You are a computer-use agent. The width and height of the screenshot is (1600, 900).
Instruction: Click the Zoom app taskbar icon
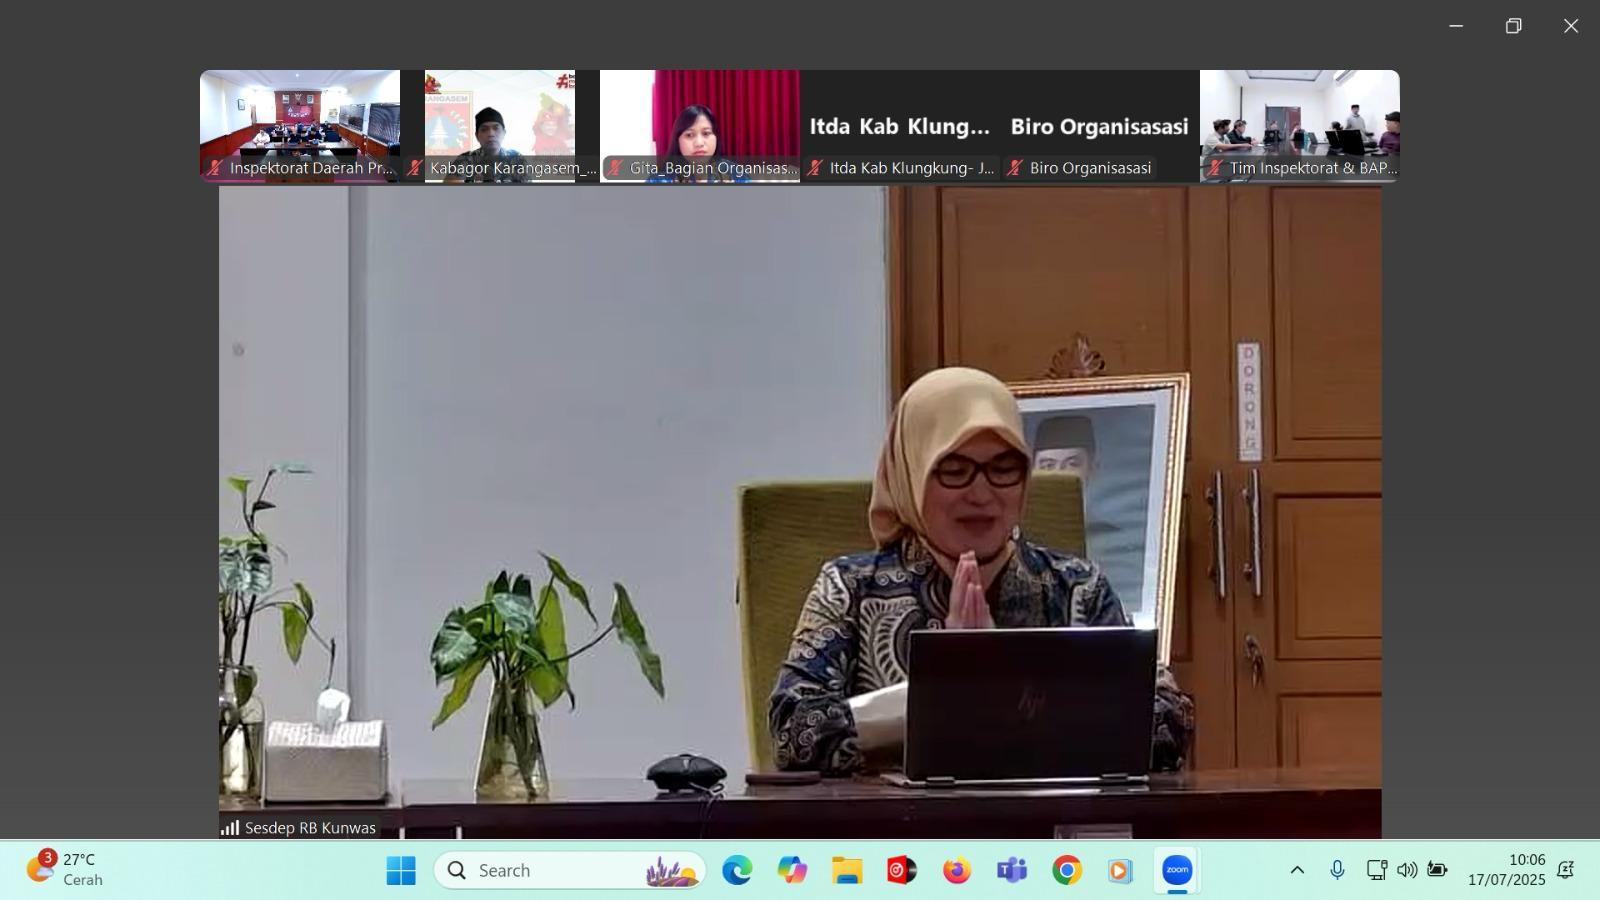[x=1177, y=871]
